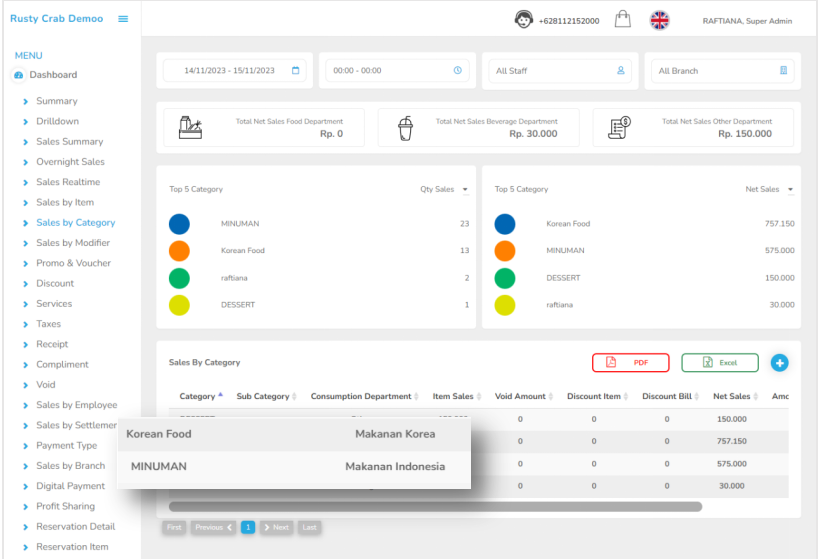Click the clock icon in time range field
Image resolution: width=820 pixels, height=559 pixels.
tap(458, 70)
